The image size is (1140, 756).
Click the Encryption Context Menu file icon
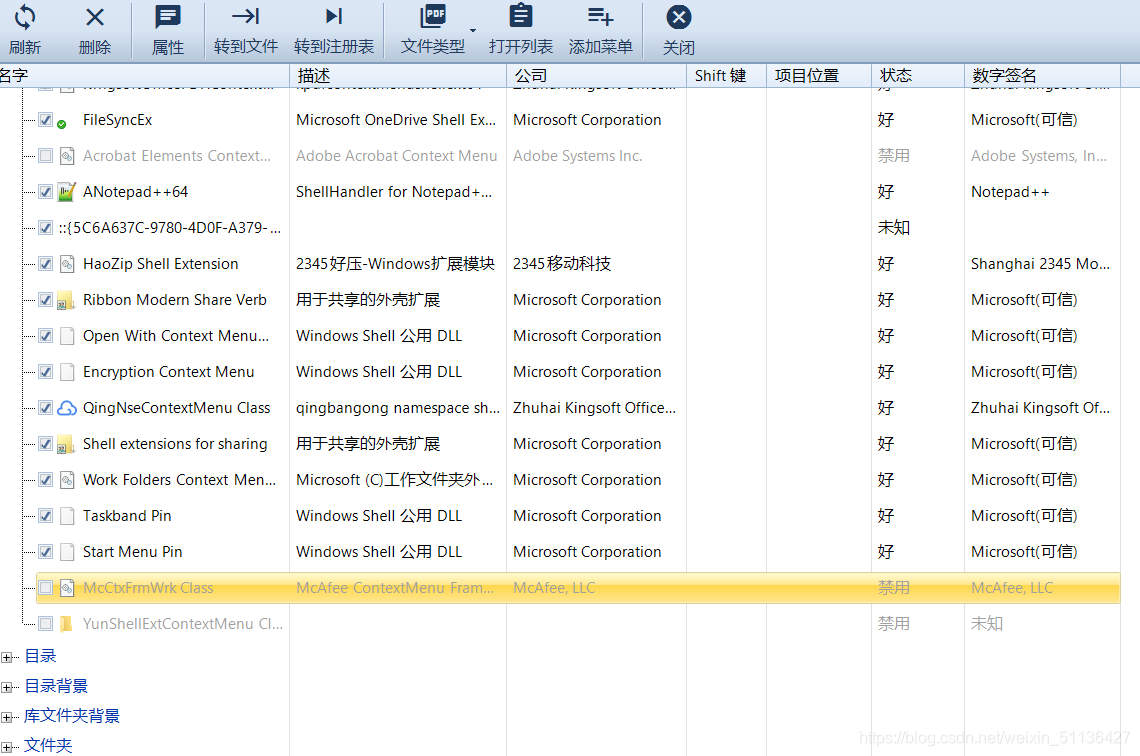coord(67,371)
